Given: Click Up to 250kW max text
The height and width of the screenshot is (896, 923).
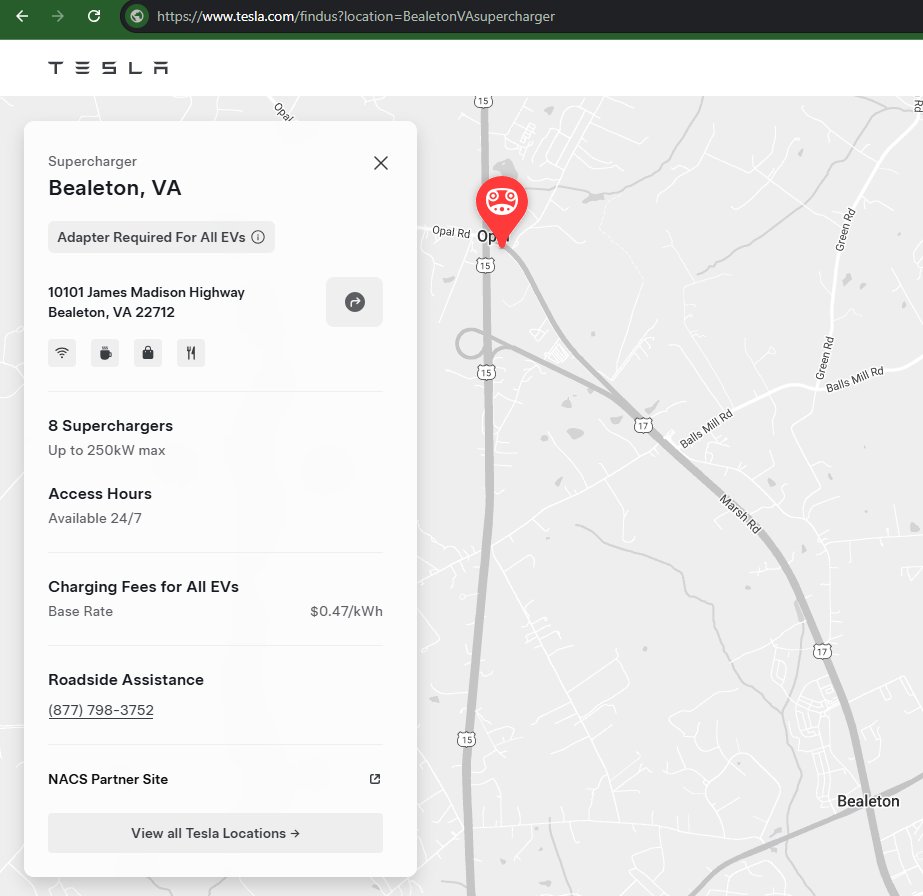Looking at the screenshot, I should [x=107, y=450].
